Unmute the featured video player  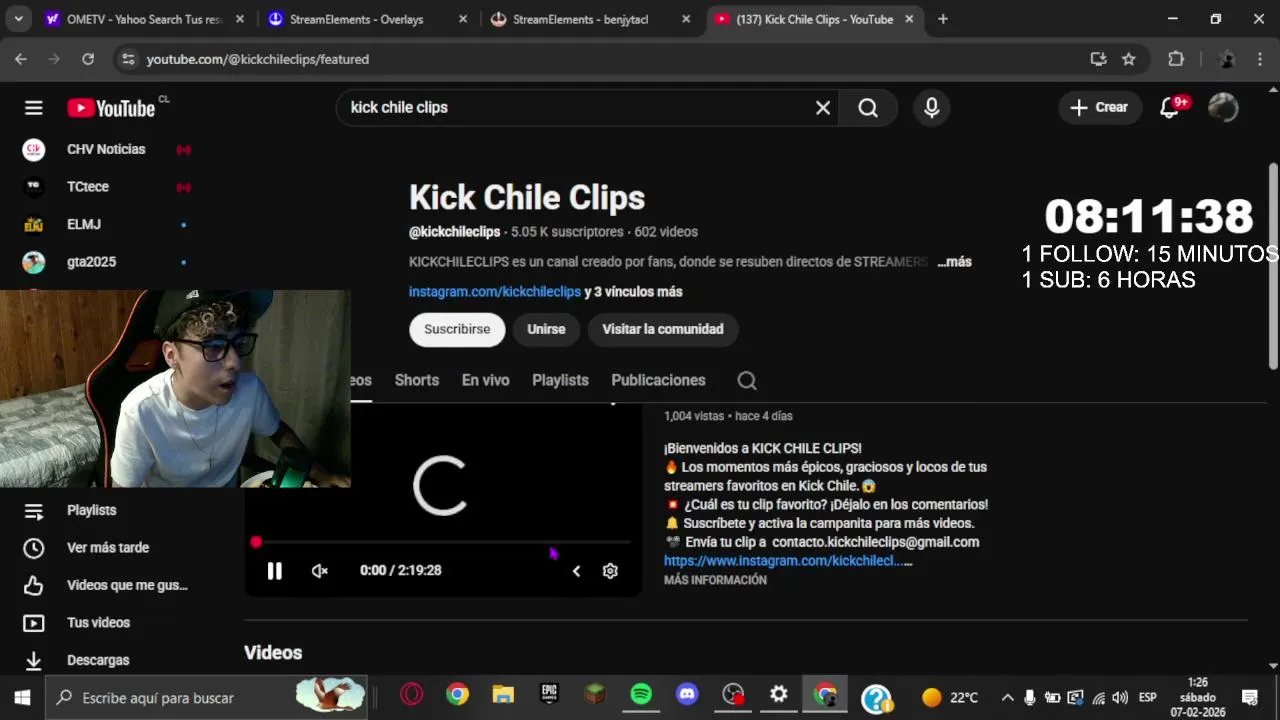320,571
